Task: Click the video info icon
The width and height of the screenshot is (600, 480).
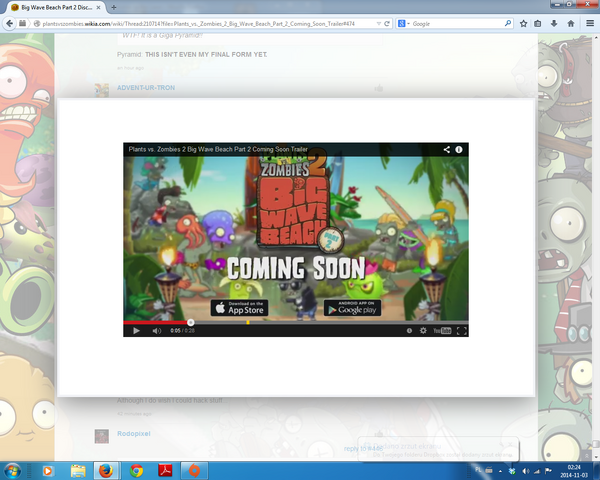Action: tap(459, 149)
